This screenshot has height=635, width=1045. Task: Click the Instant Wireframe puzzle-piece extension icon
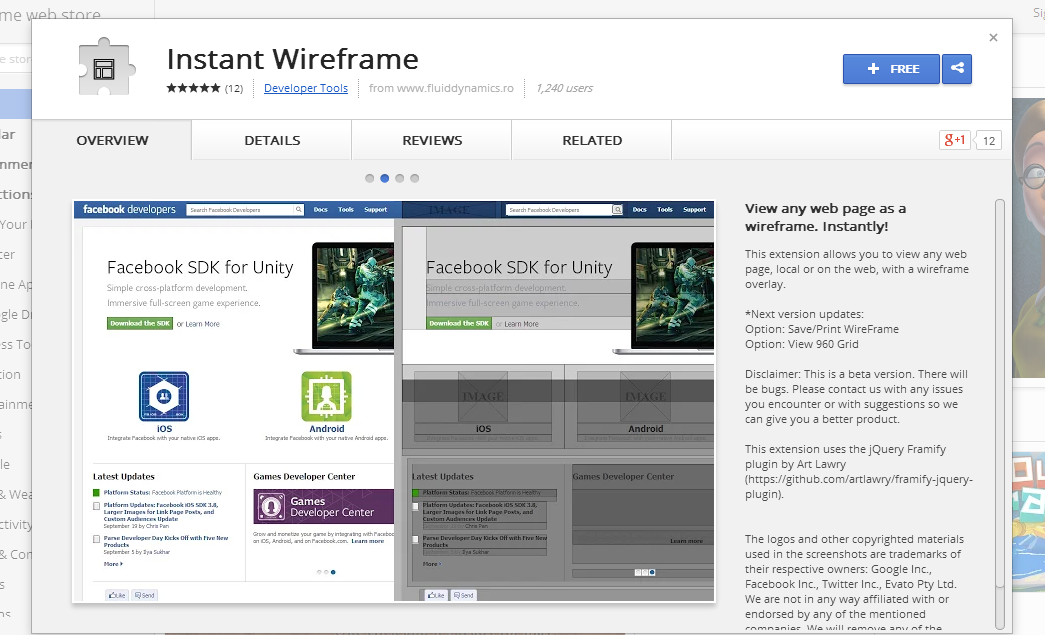tap(103, 67)
